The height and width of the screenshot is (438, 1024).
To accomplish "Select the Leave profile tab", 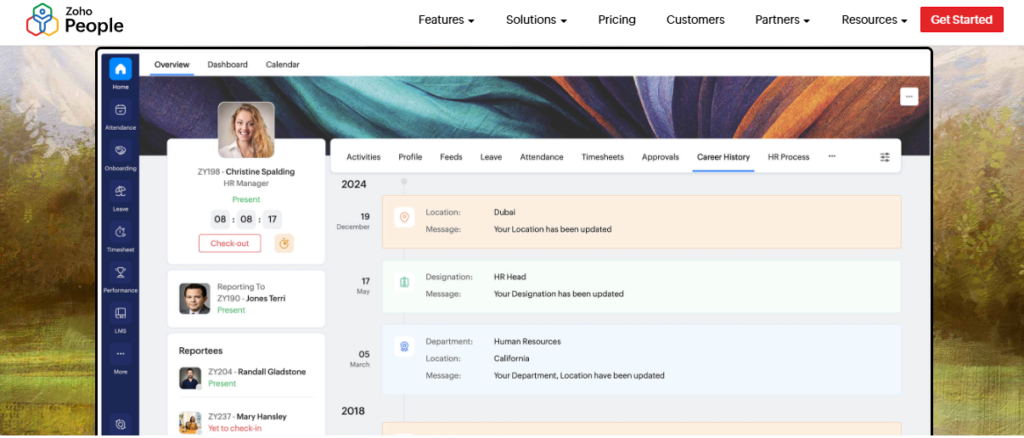I will 491,157.
